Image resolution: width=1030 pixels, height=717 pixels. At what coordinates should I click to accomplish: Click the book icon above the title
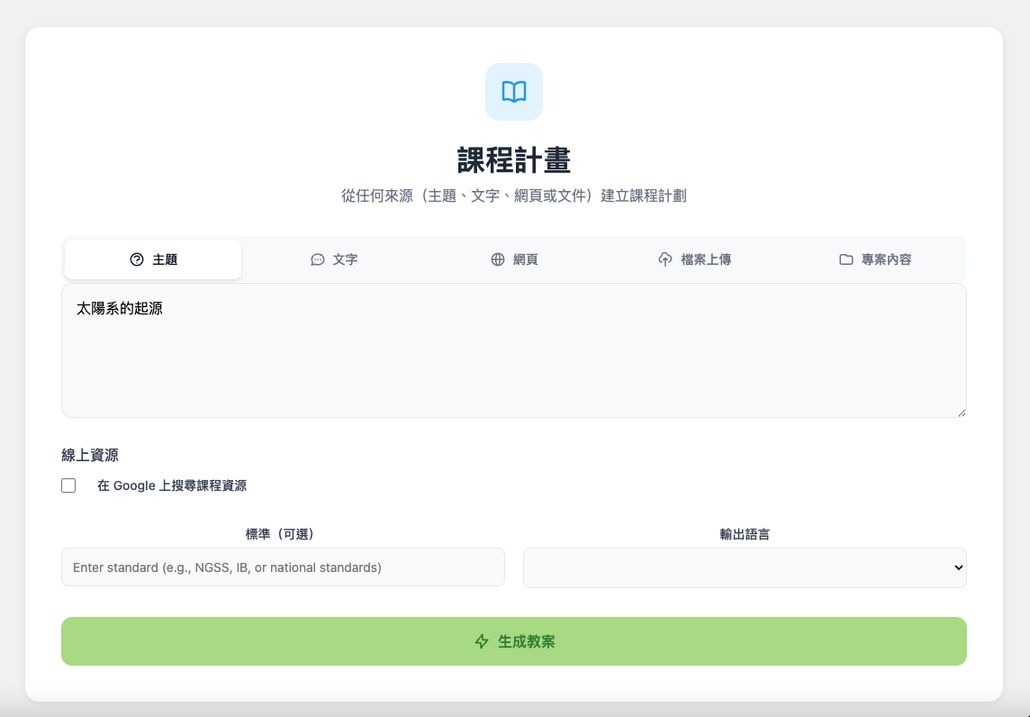[513, 91]
